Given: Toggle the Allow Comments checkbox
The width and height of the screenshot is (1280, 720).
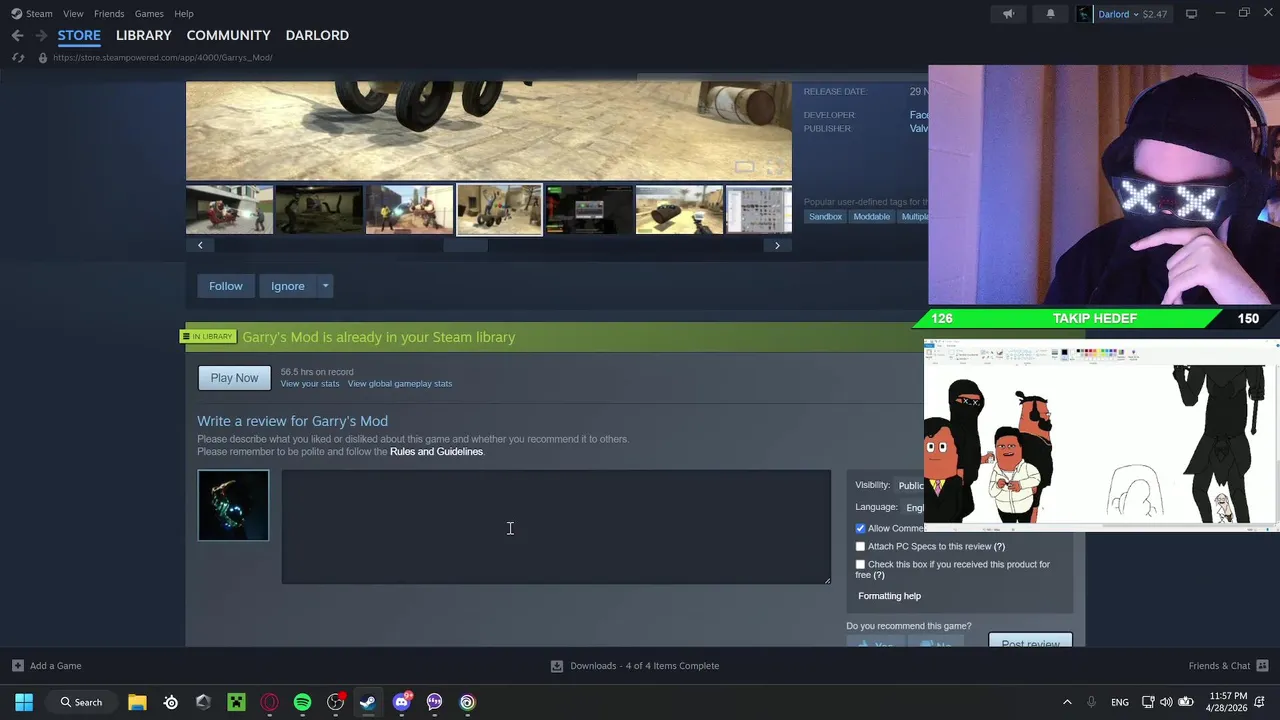Looking at the screenshot, I should click(x=860, y=529).
